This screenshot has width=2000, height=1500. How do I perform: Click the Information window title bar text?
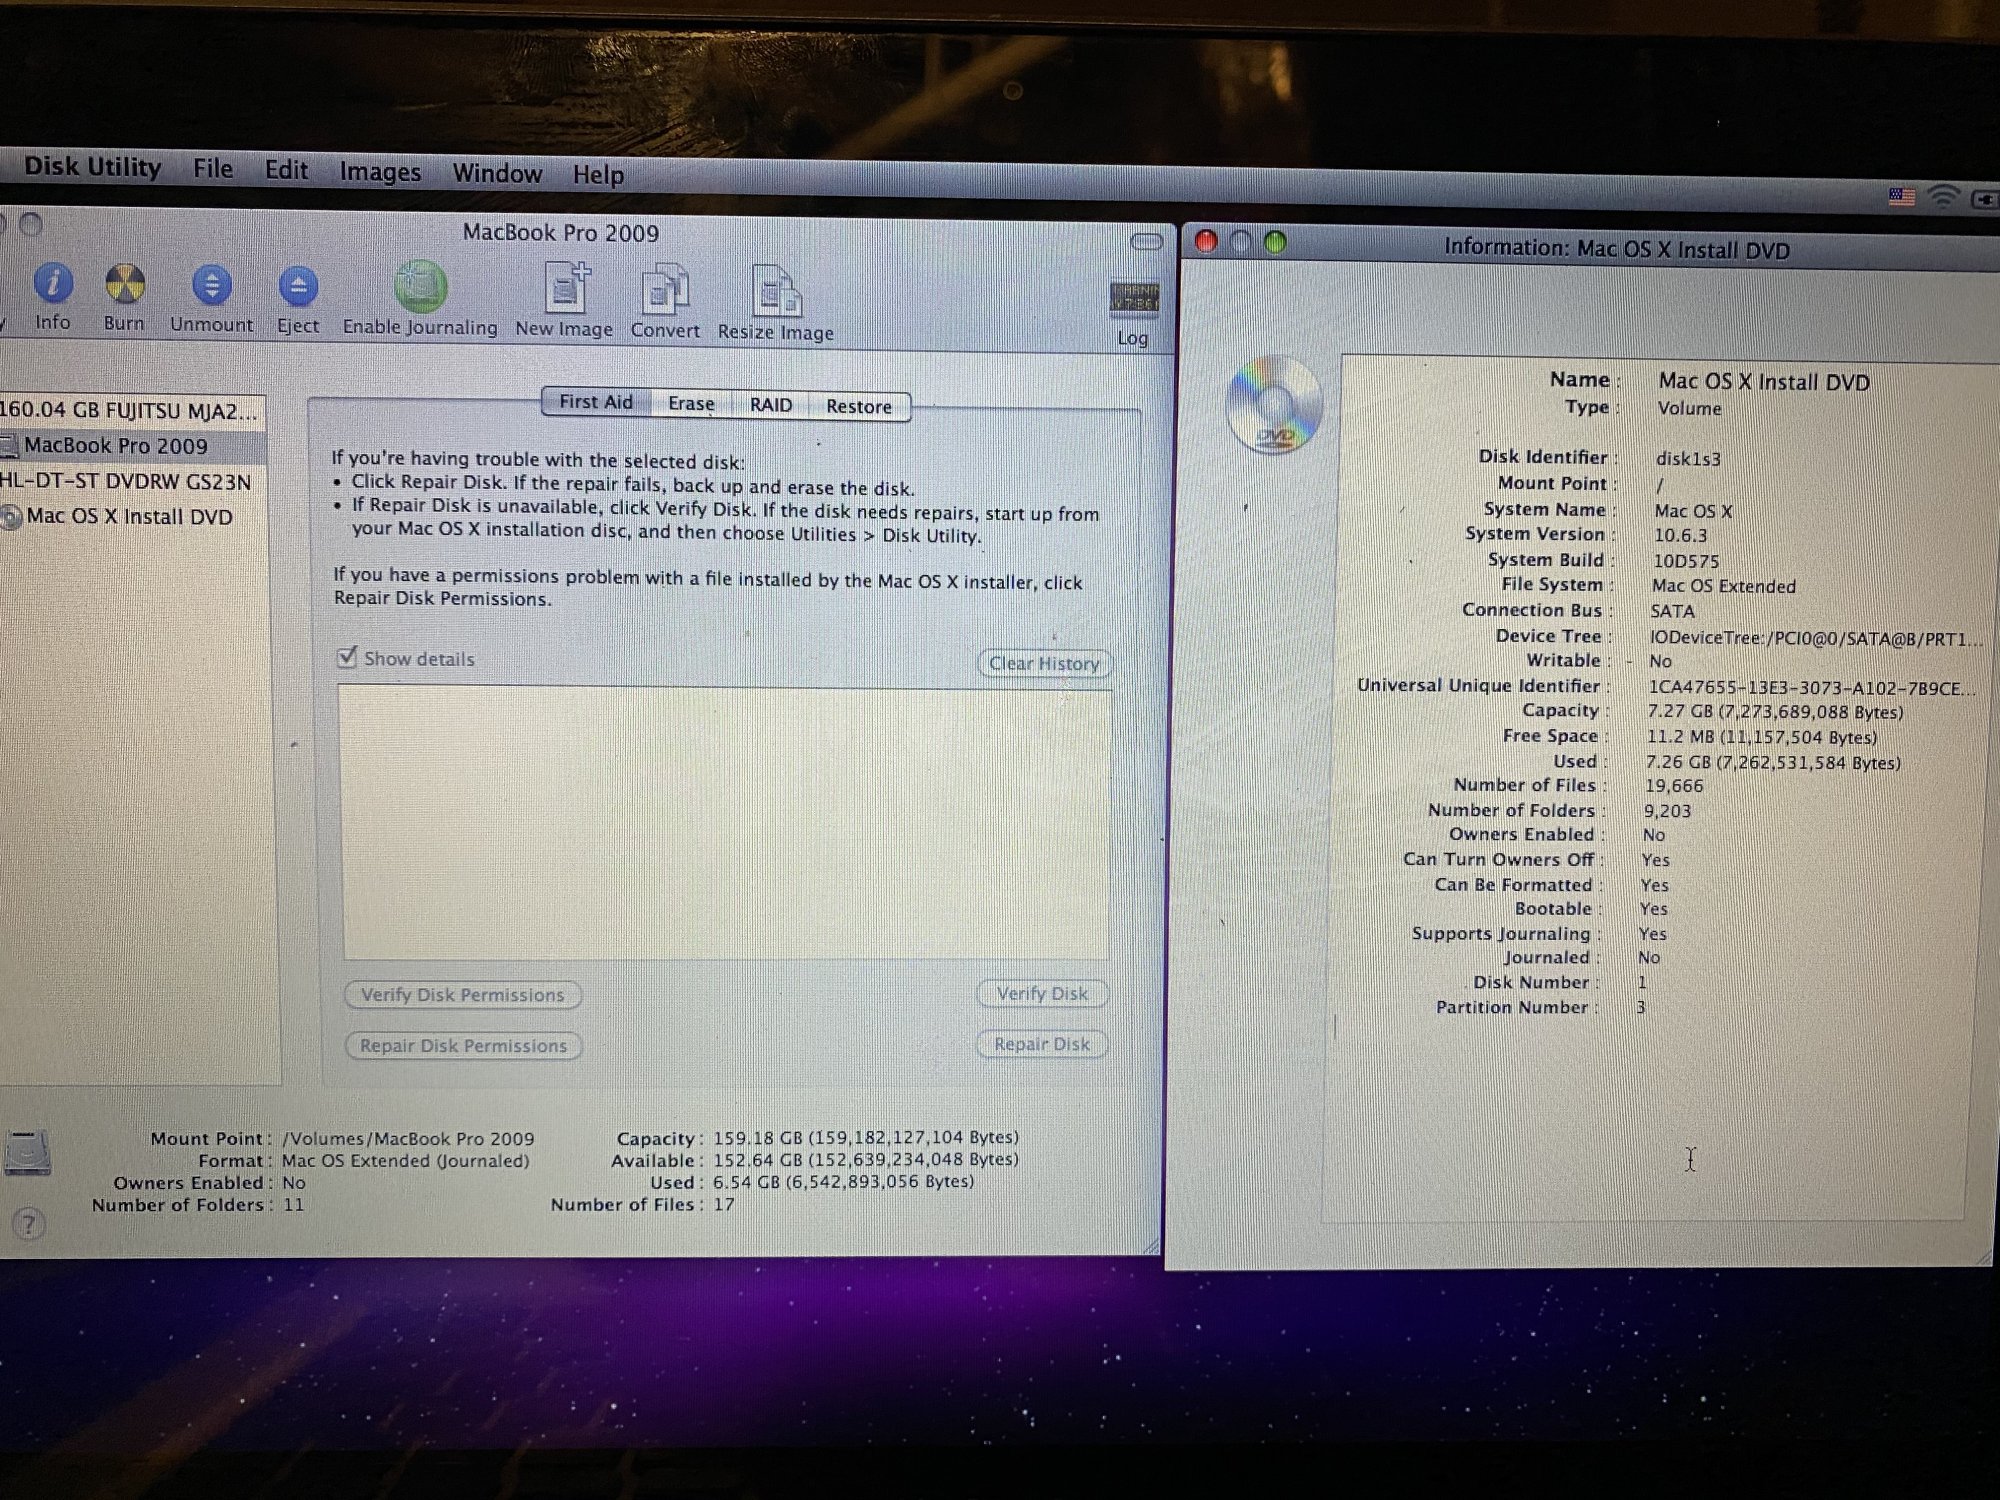pyautogui.click(x=1616, y=249)
